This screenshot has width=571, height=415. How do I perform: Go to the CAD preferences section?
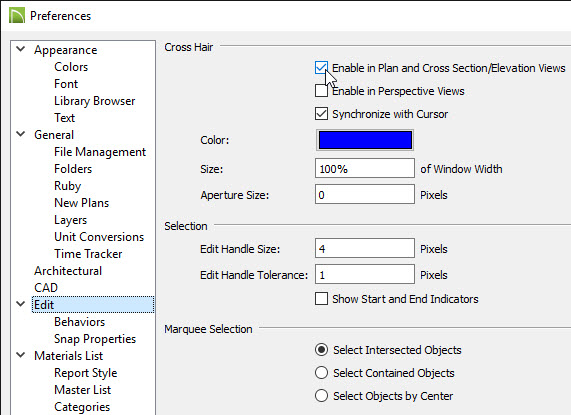click(x=46, y=288)
